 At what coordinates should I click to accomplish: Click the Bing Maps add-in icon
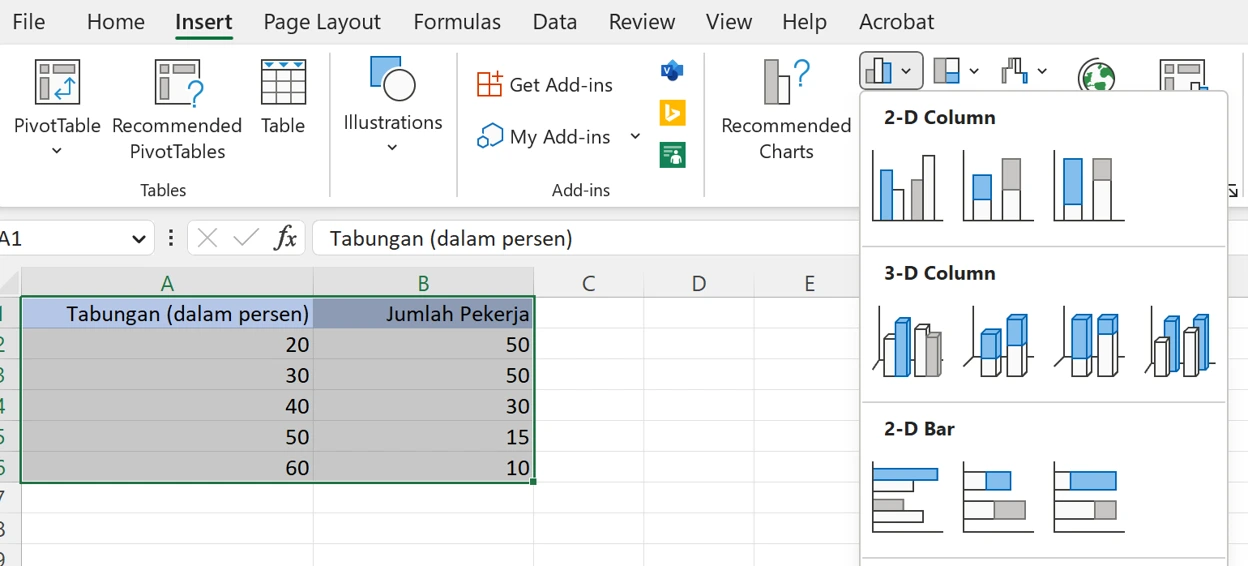[x=672, y=113]
